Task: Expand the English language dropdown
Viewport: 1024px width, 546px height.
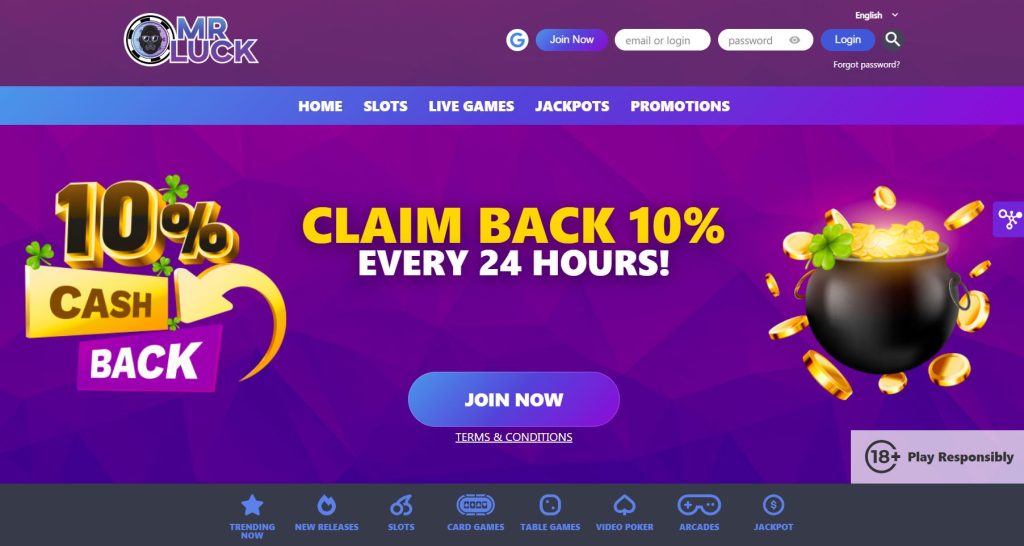Action: point(876,15)
